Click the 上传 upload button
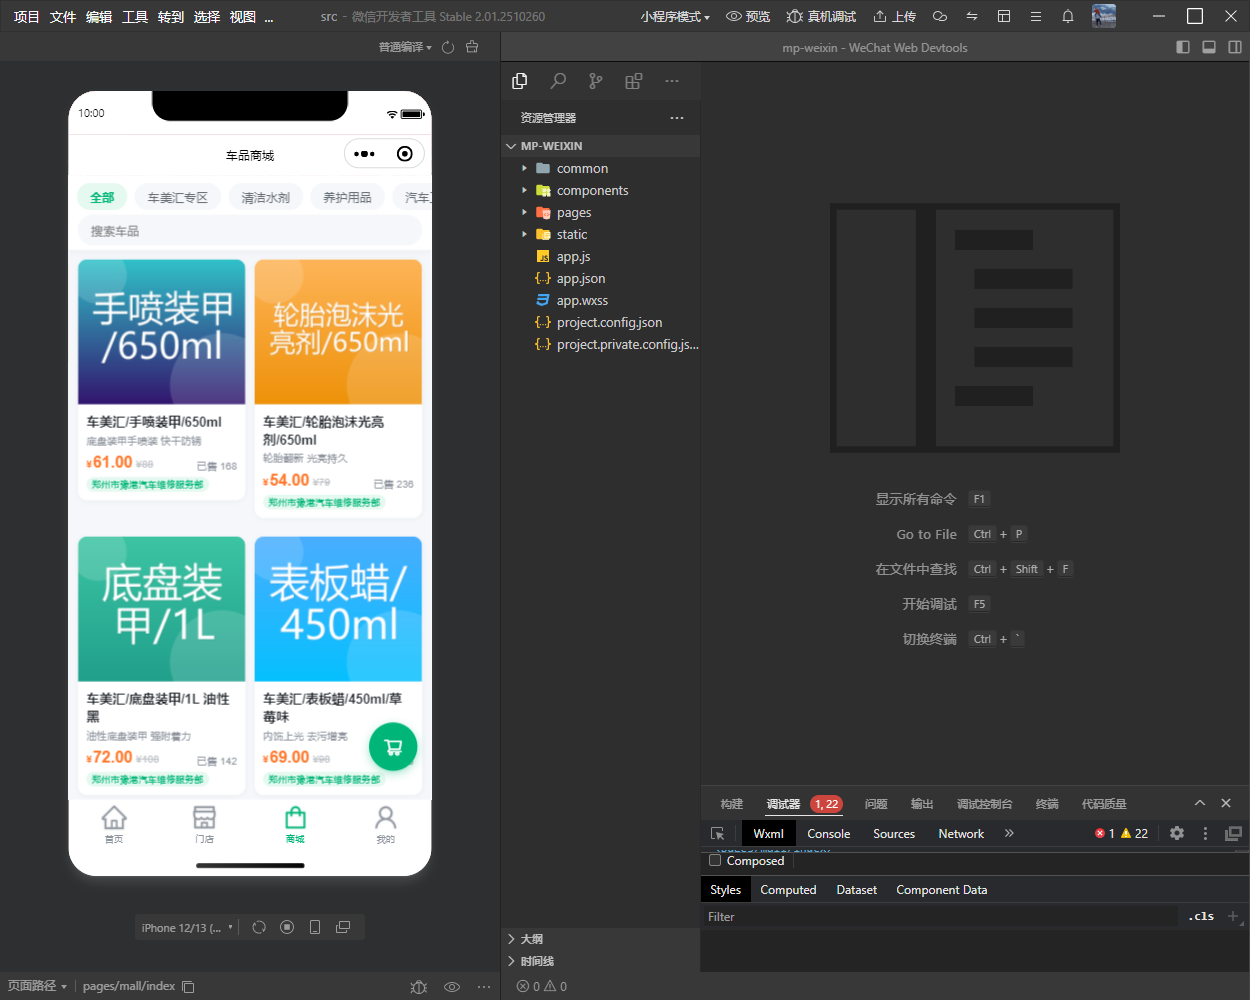 point(894,16)
